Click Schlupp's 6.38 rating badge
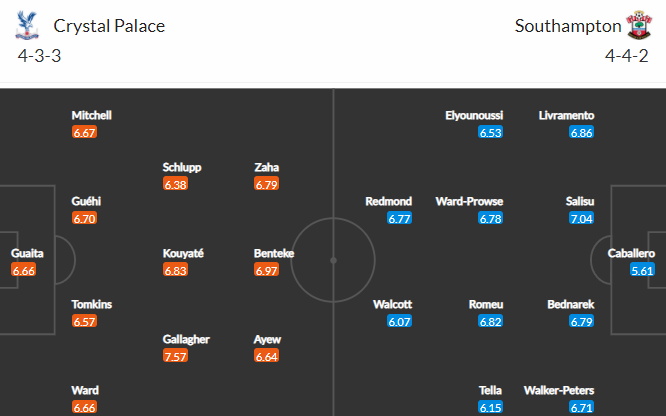 (175, 184)
